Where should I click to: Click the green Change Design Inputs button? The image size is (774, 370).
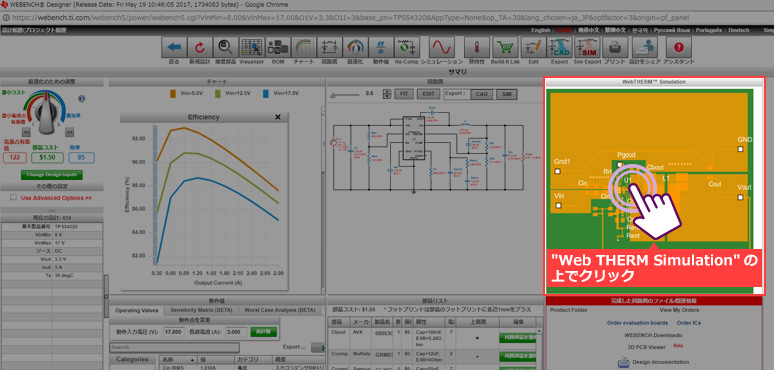51,175
